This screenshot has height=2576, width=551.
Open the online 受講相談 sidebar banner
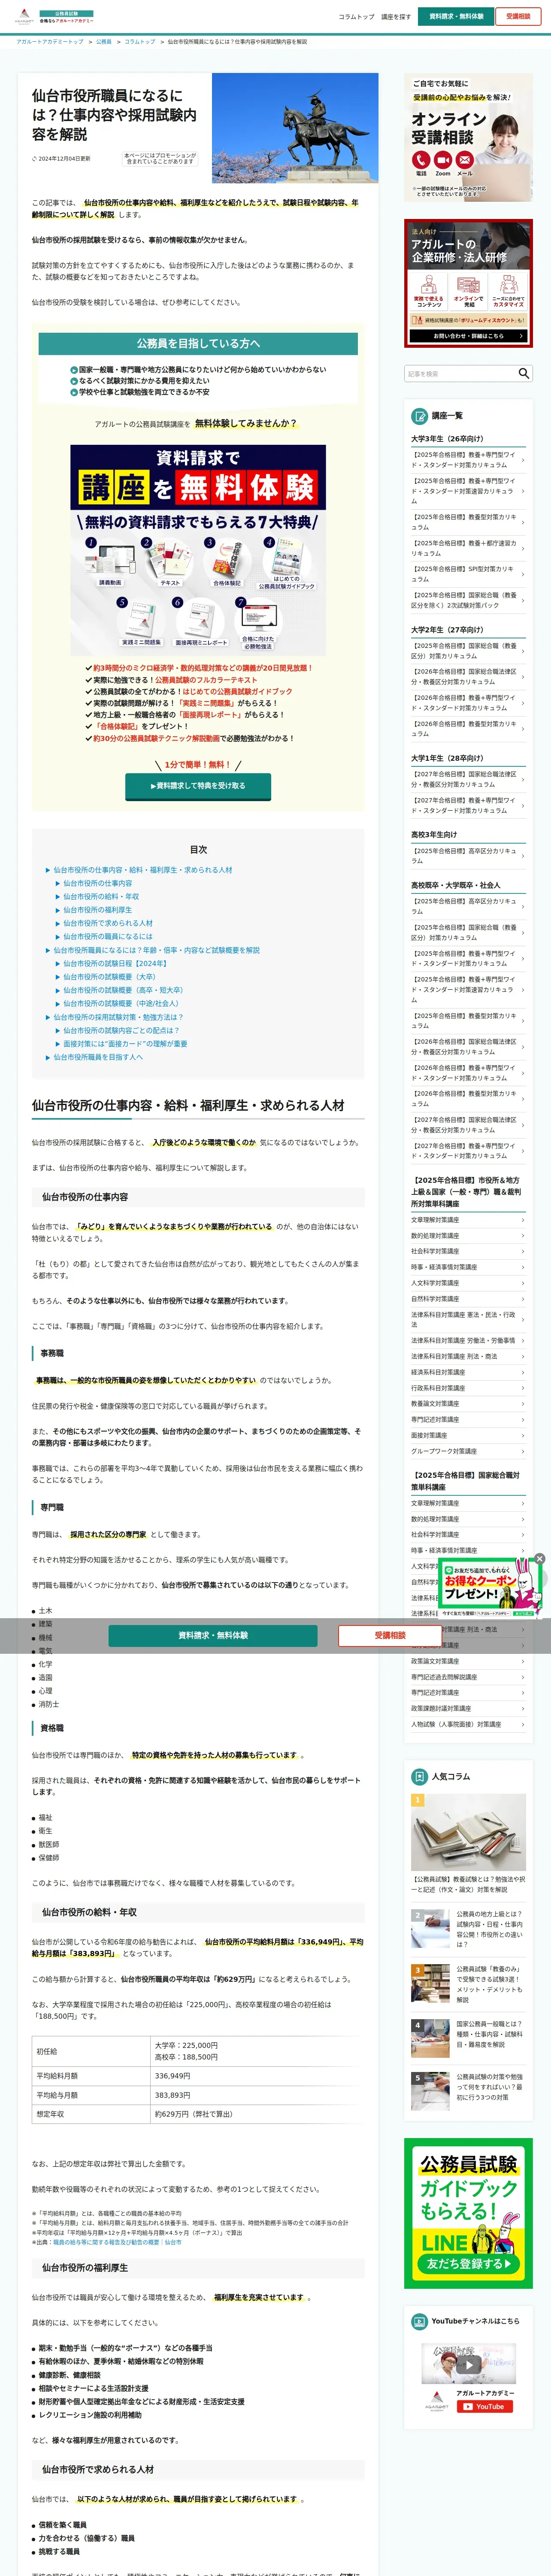tap(468, 138)
